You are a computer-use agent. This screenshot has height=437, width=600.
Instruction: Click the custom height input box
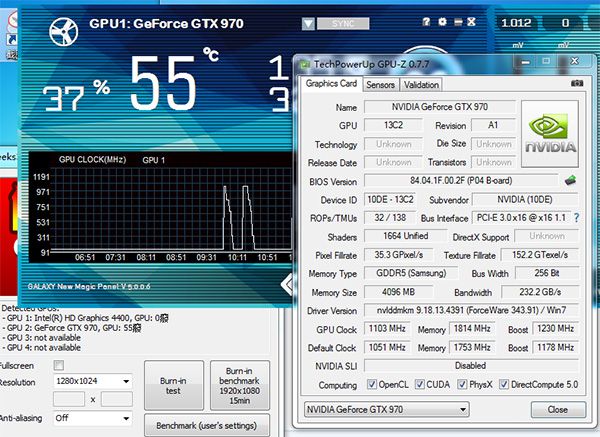point(117,399)
